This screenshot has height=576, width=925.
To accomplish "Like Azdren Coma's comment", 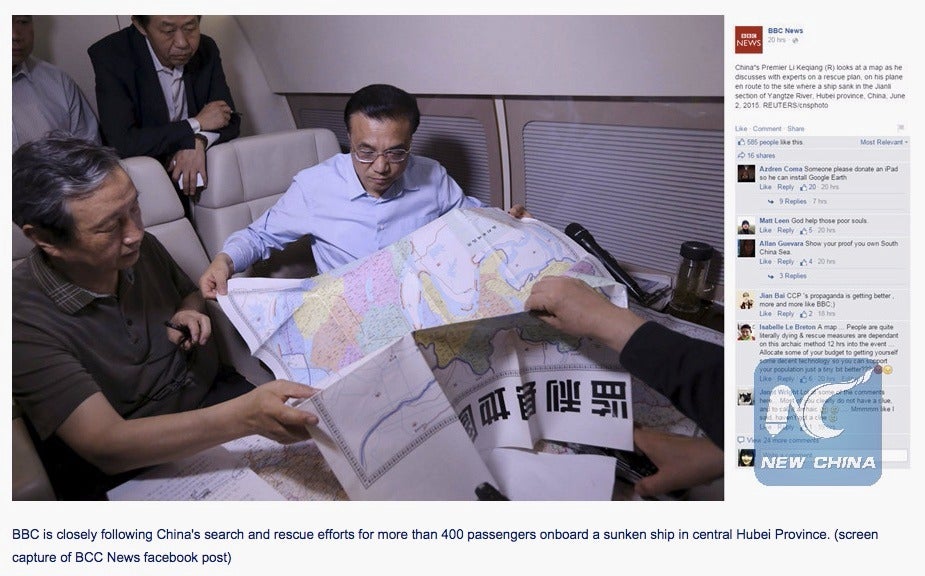I will click(765, 187).
